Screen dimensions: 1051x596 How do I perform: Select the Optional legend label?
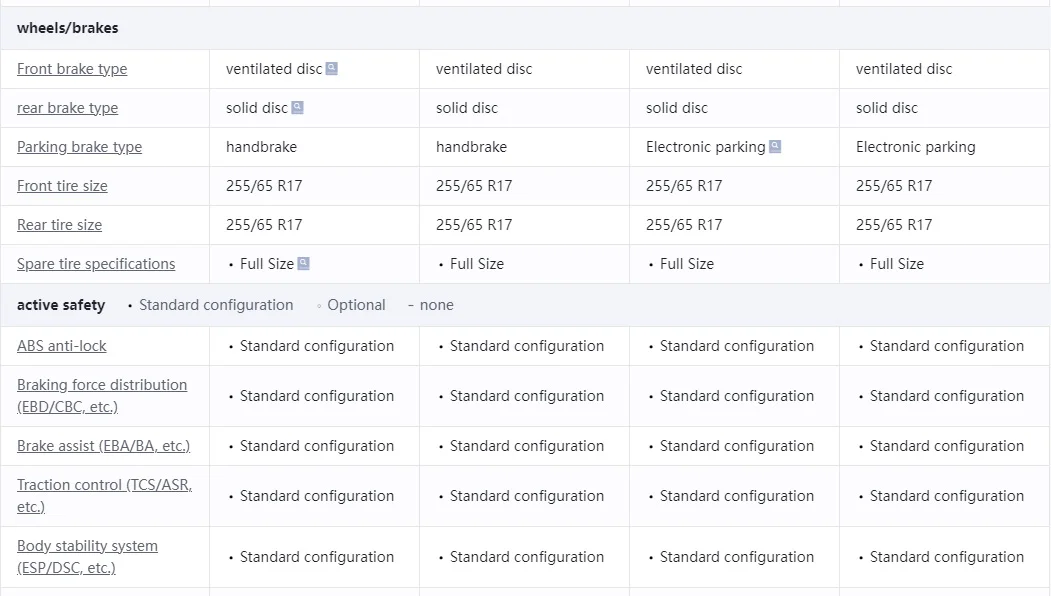pos(356,305)
